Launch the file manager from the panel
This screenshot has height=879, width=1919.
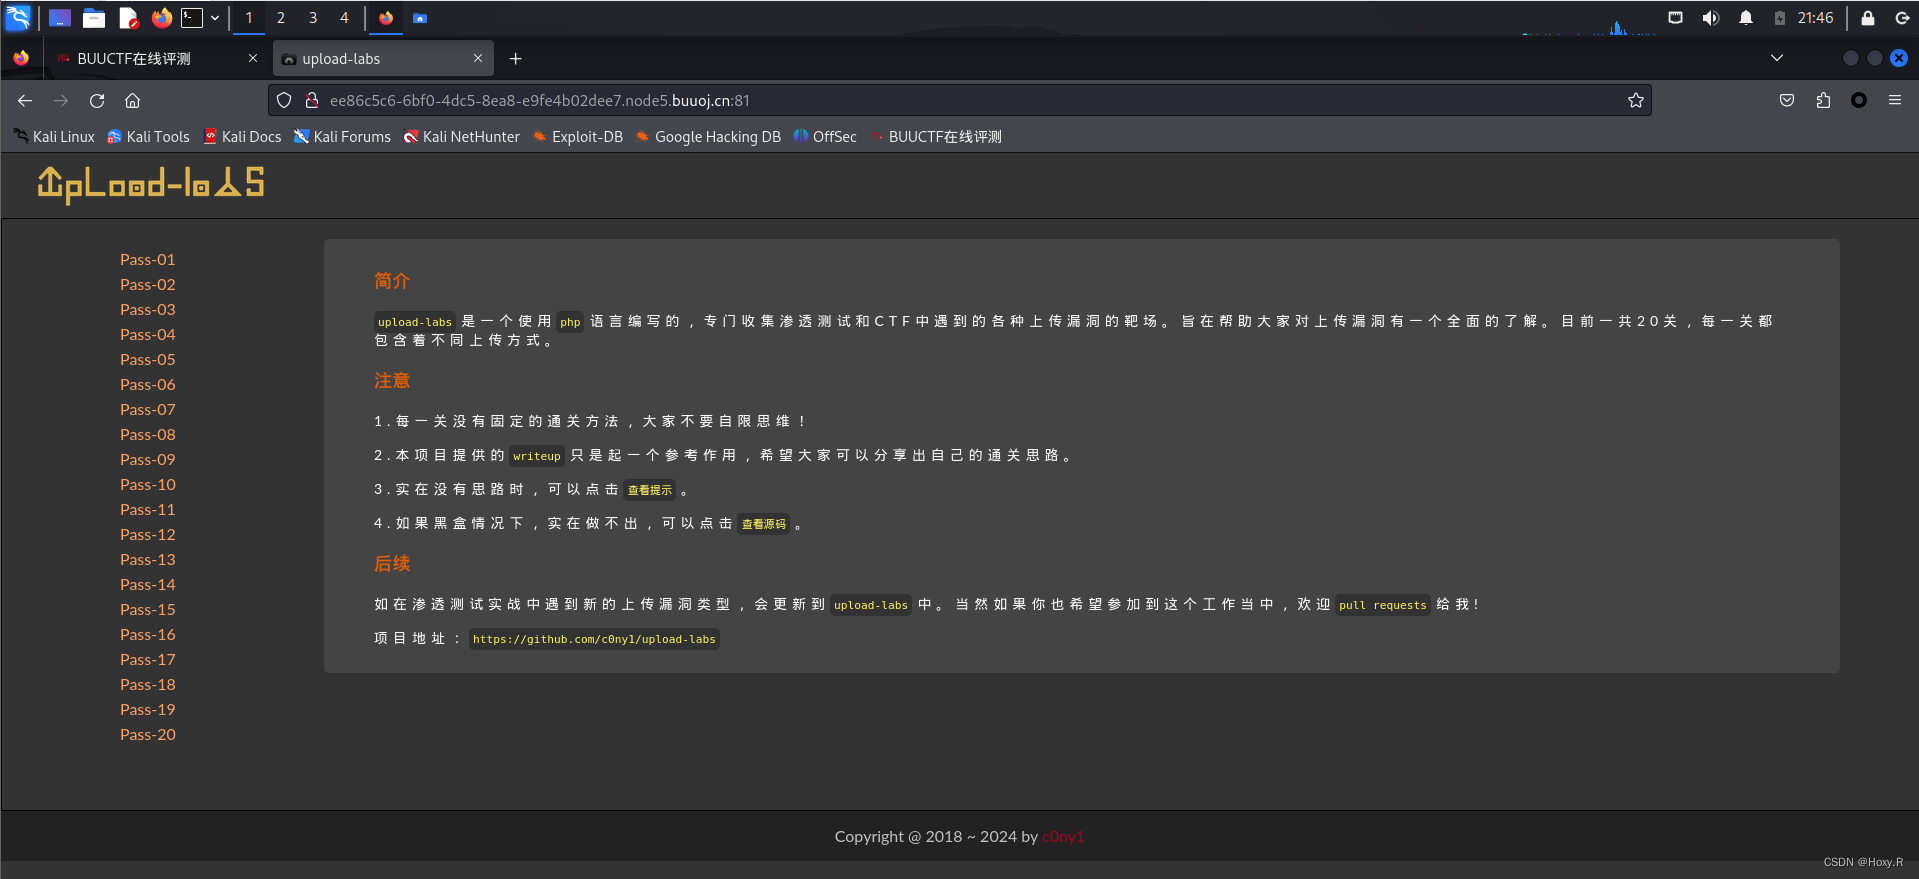(x=94, y=18)
